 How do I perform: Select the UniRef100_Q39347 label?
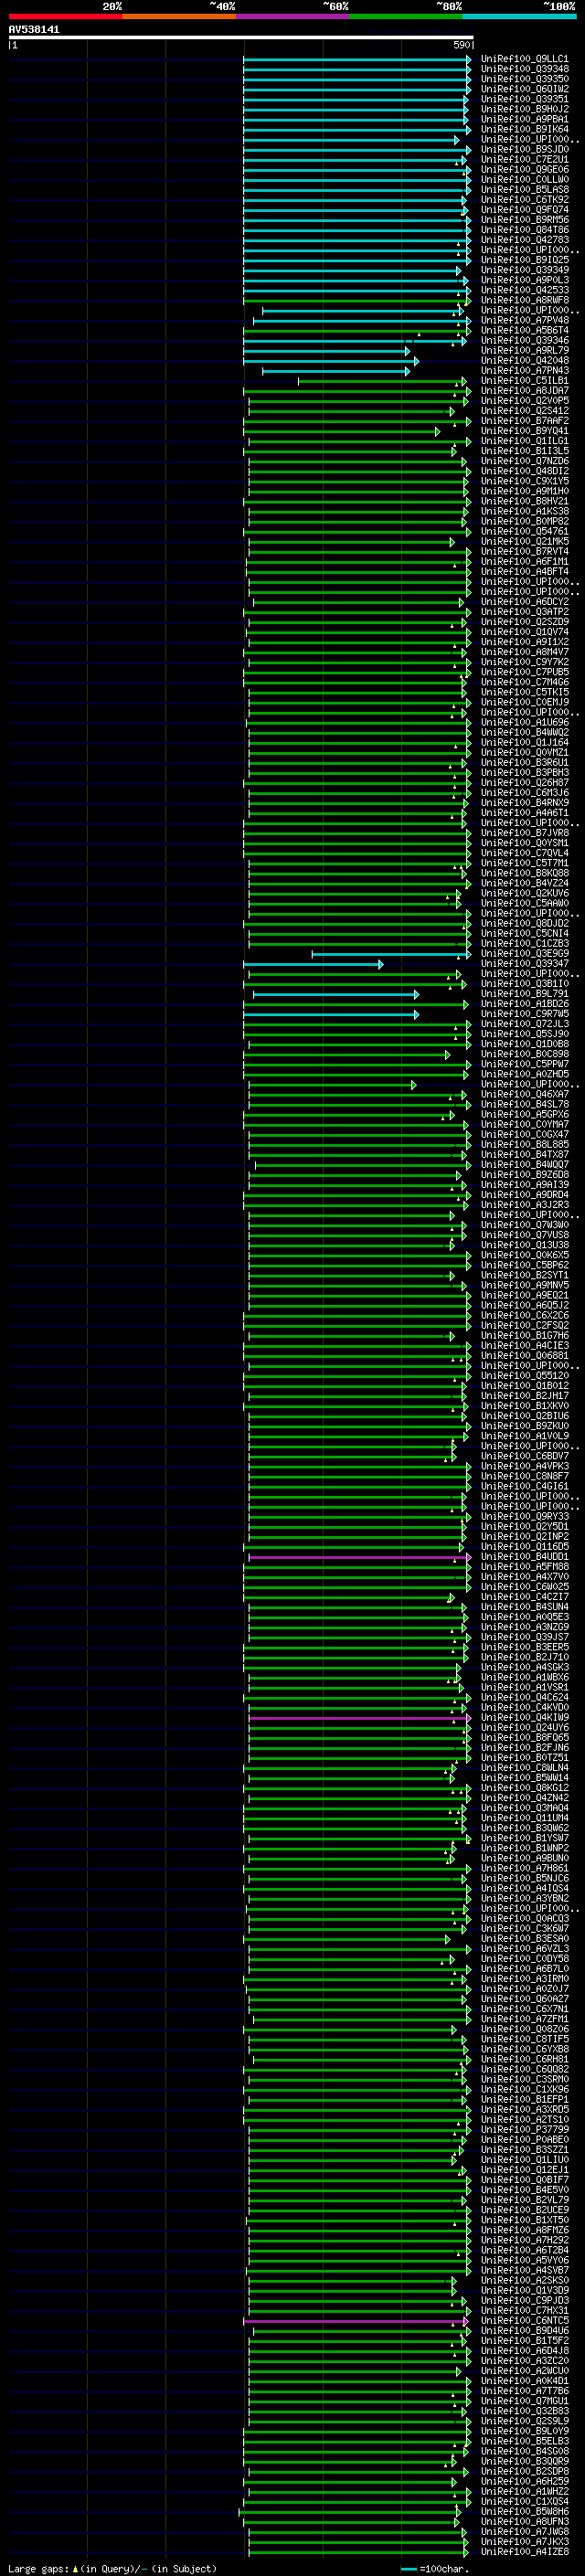coord(524,964)
